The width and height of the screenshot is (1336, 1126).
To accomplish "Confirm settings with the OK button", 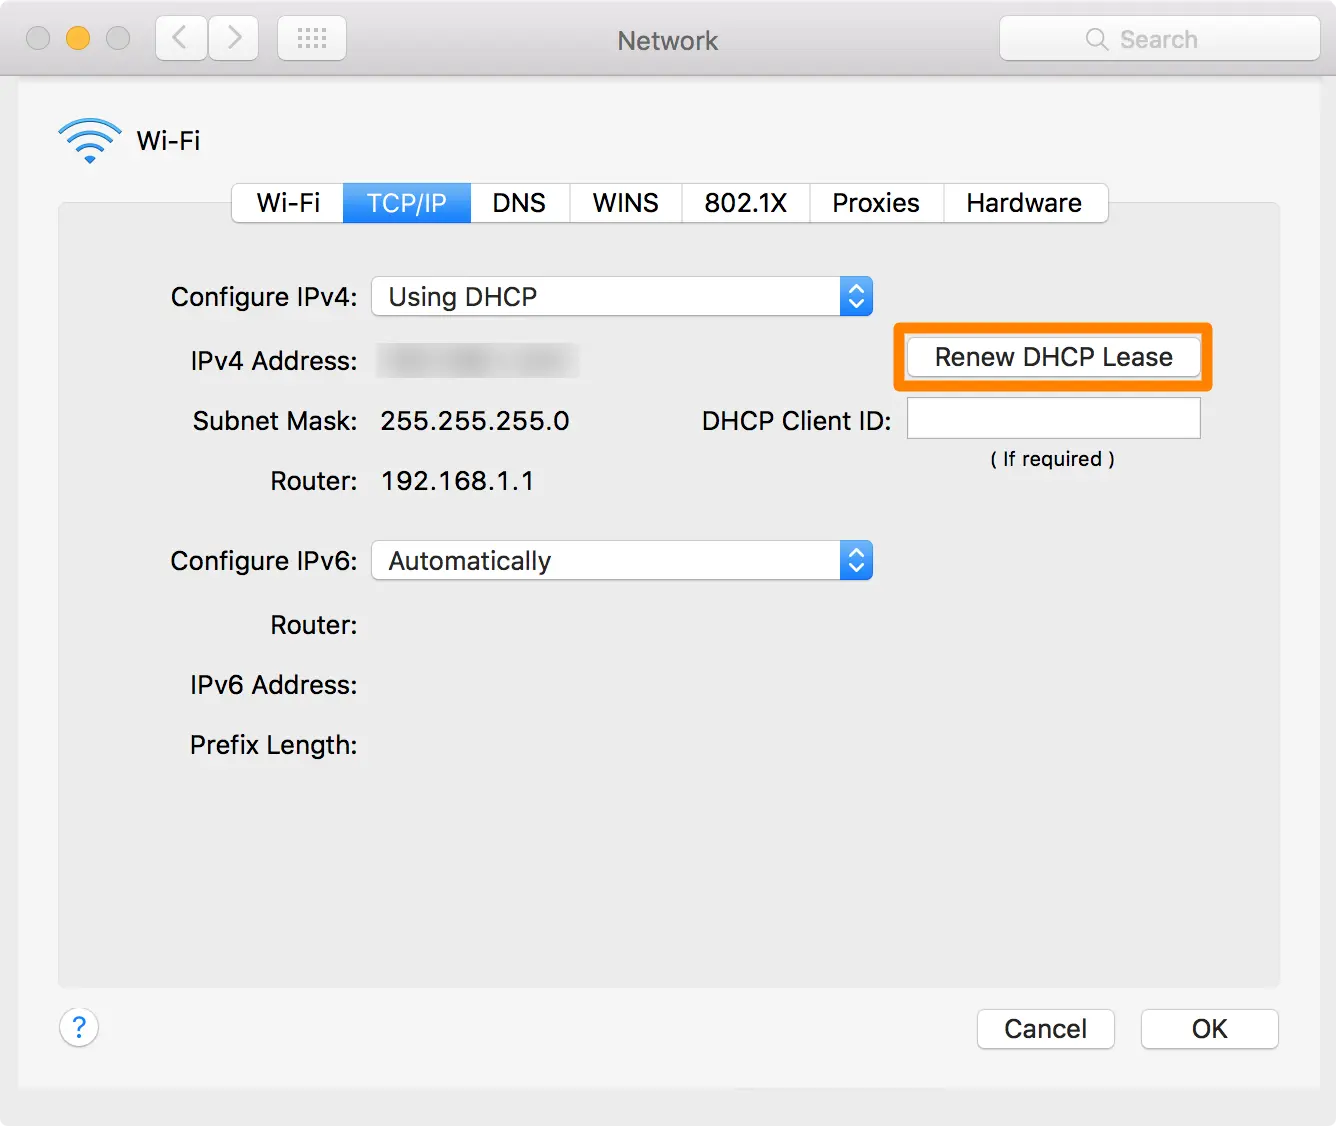I will 1210,1029.
